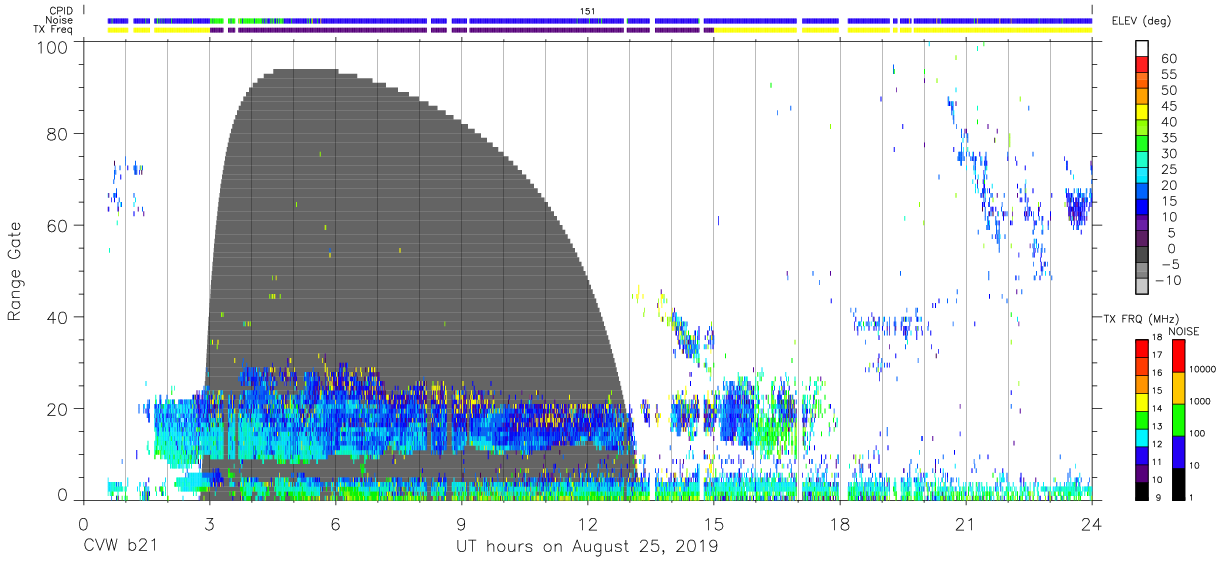
Task: Click the black bottom segment of TX FRQ colorbar
Action: [x=1142, y=491]
